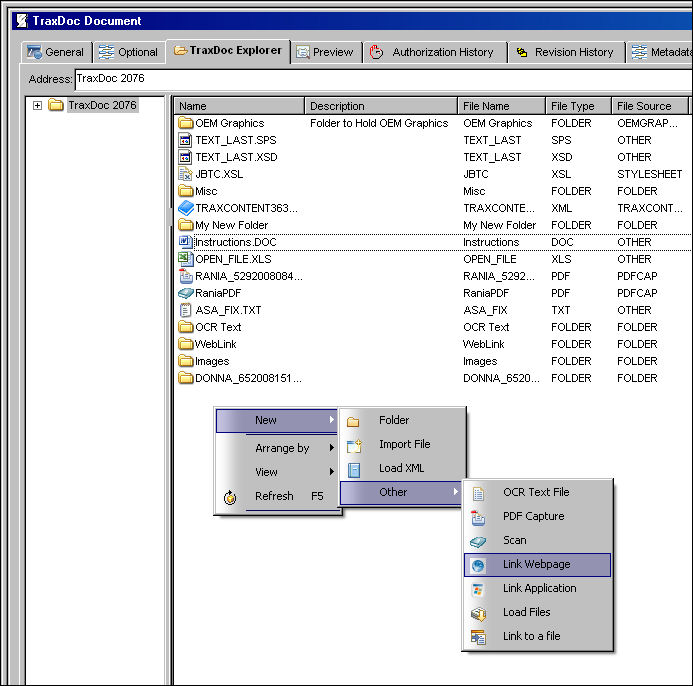This screenshot has width=693, height=686.
Task: Click the DONNA_652008151 folder icon
Action: (186, 378)
